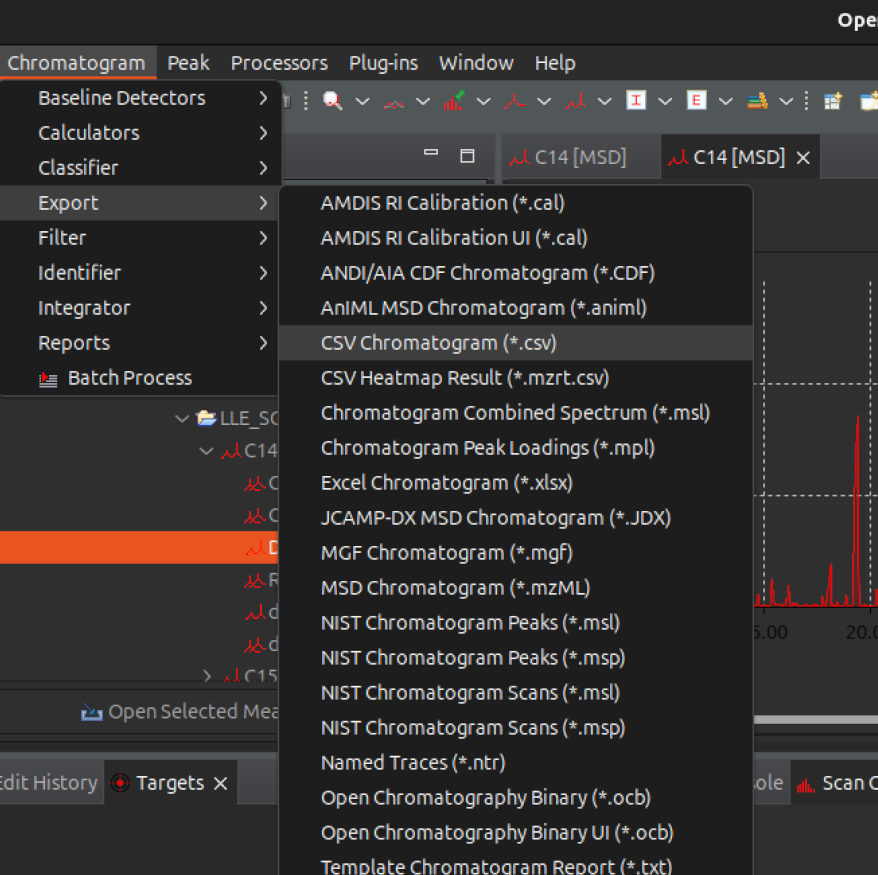Click the bar chart with green arrow icon
Image resolution: width=878 pixels, height=875 pixels.
[454, 101]
